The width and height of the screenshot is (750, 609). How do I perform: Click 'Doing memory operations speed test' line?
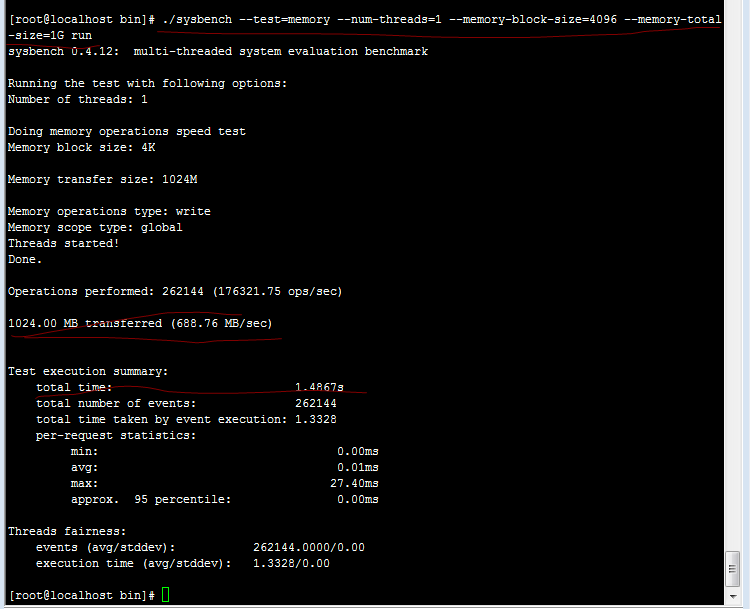127,132
